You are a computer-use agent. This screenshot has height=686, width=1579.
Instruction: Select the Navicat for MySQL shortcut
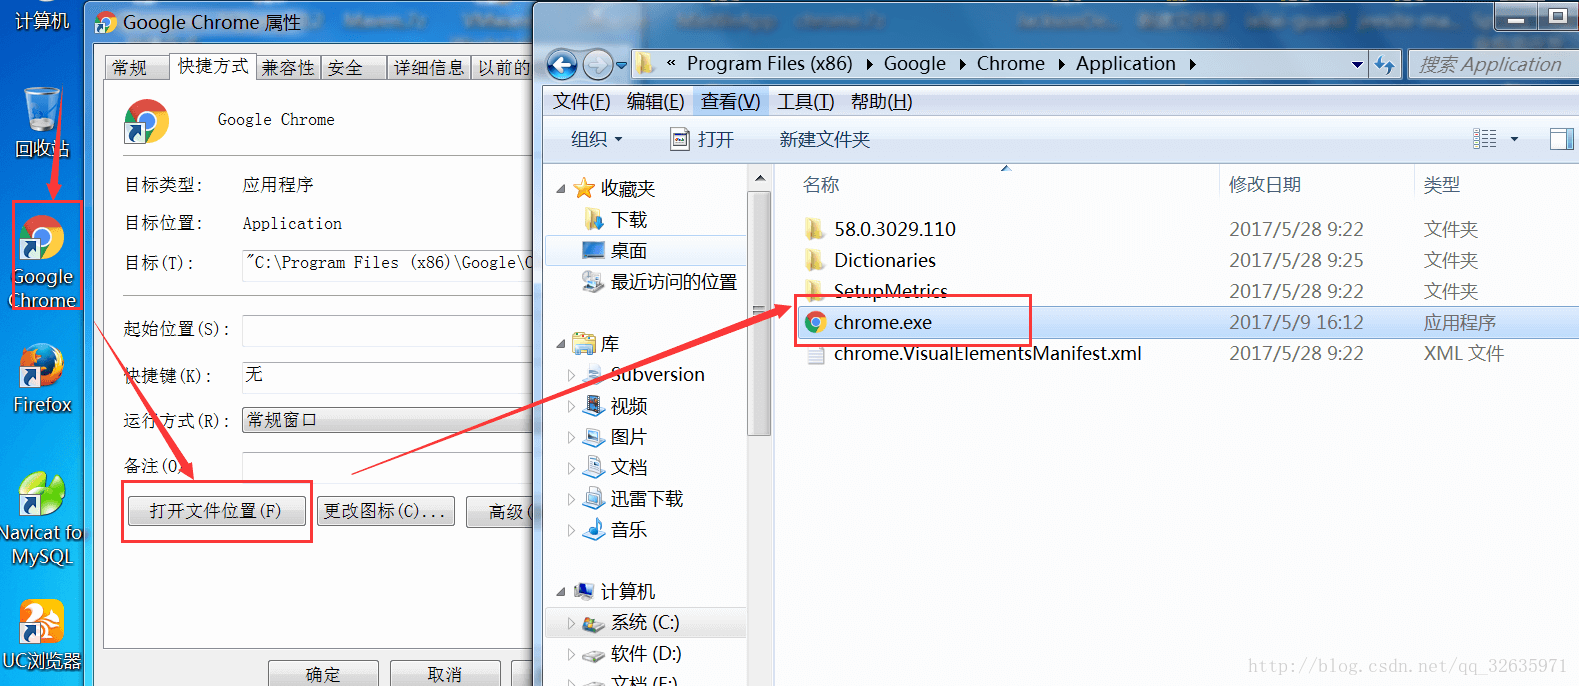[x=42, y=519]
